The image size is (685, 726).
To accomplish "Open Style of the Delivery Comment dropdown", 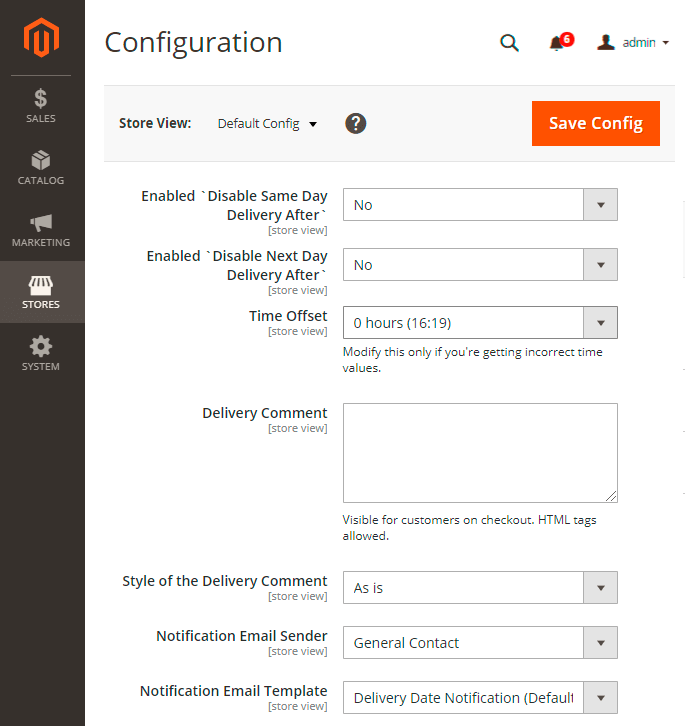I will [480, 588].
